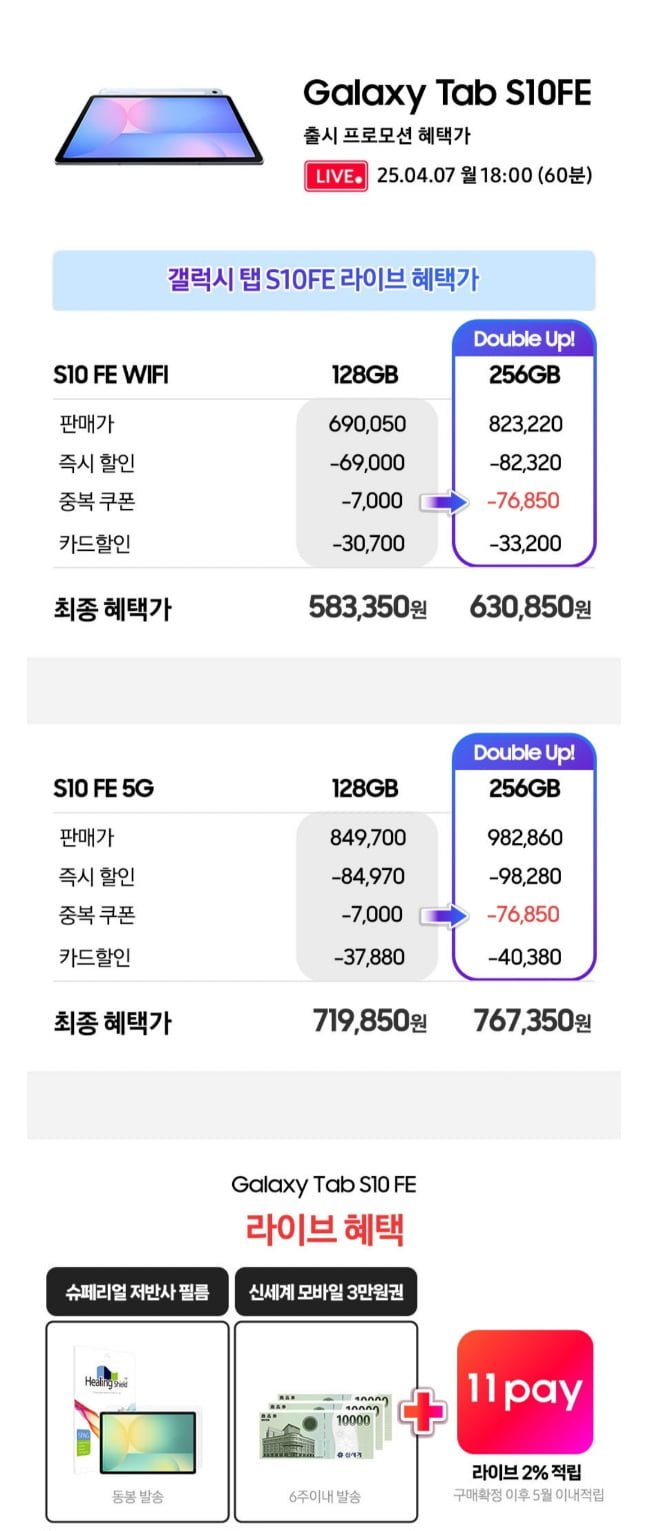This screenshot has width=648, height=1531.
Task: Tap the 11pay logo icon
Action: coord(525,1392)
